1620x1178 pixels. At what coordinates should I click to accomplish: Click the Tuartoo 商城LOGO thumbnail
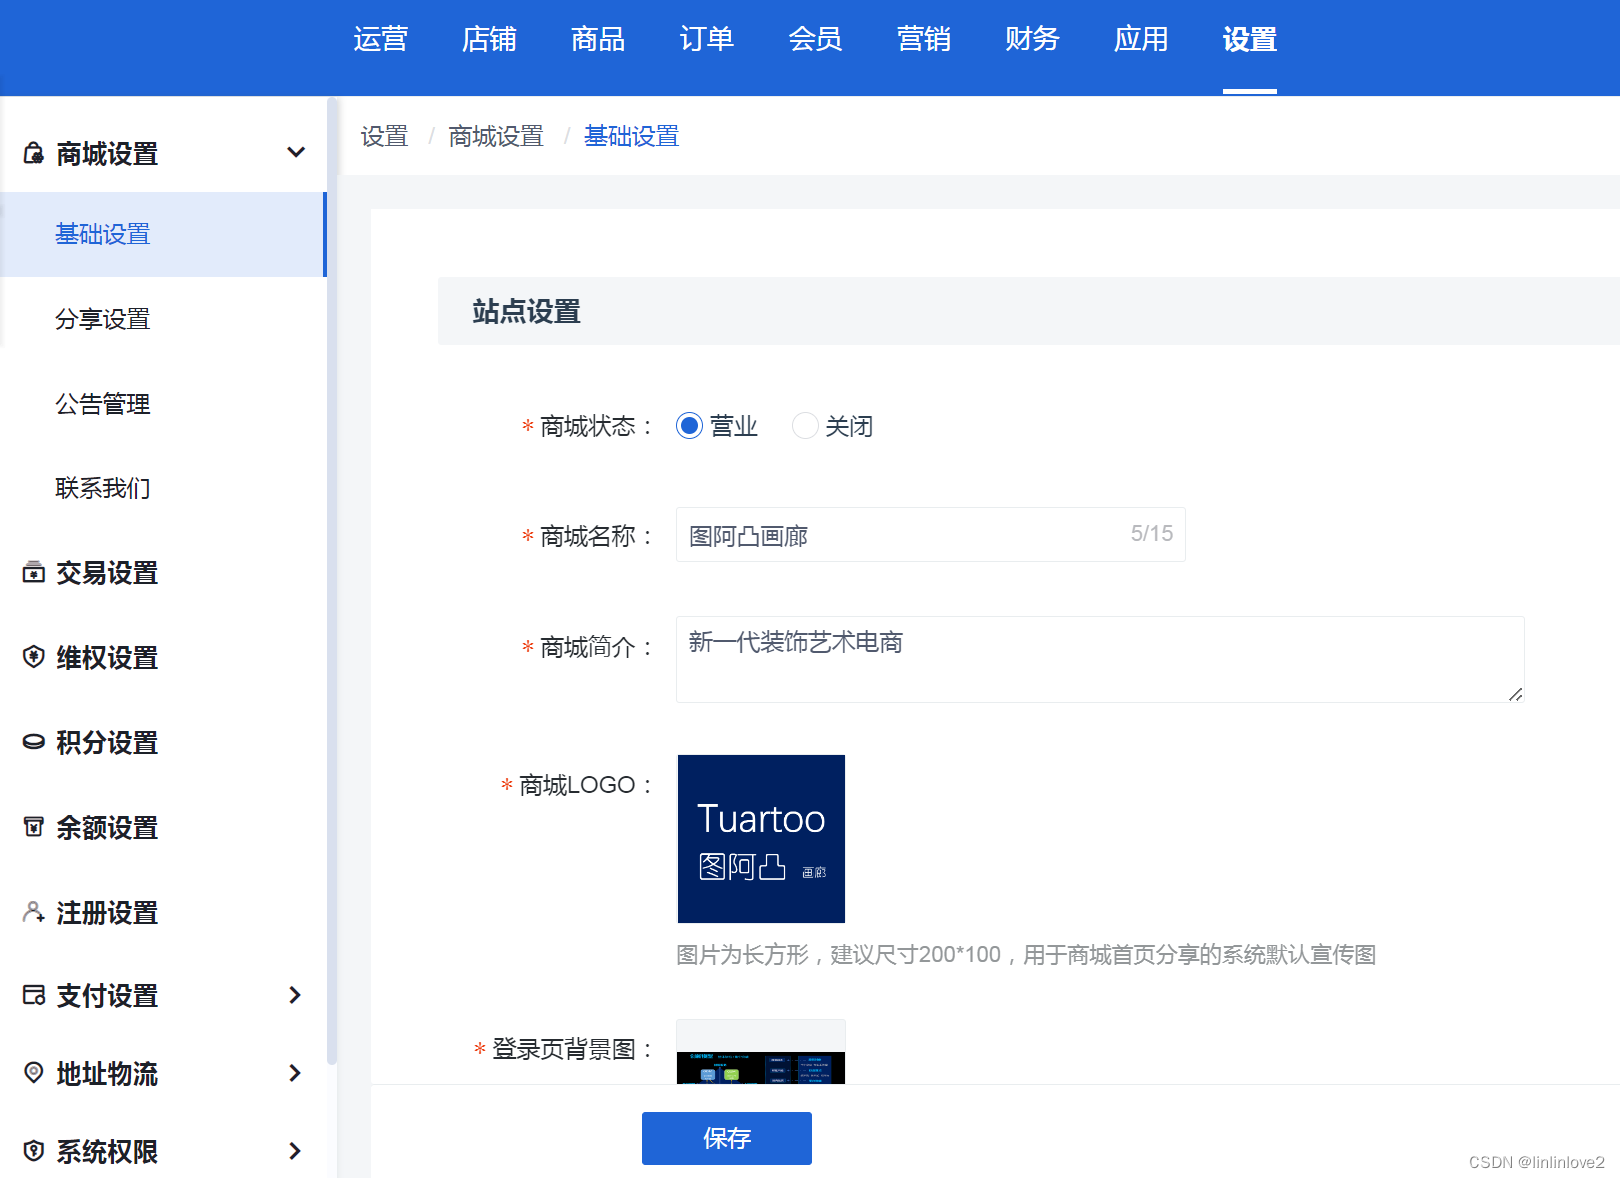[761, 839]
